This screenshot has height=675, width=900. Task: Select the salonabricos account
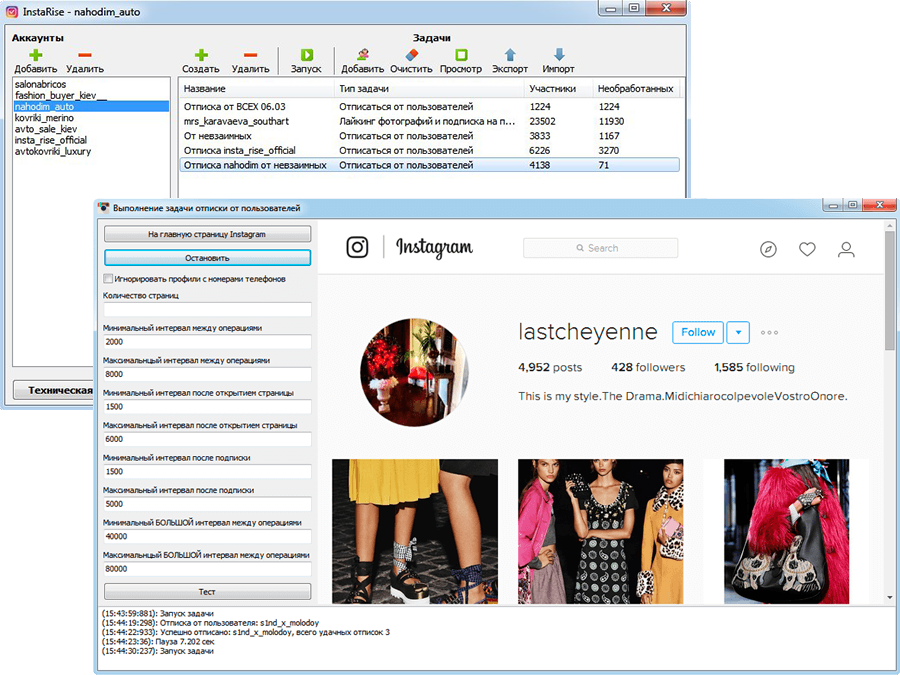click(x=41, y=84)
